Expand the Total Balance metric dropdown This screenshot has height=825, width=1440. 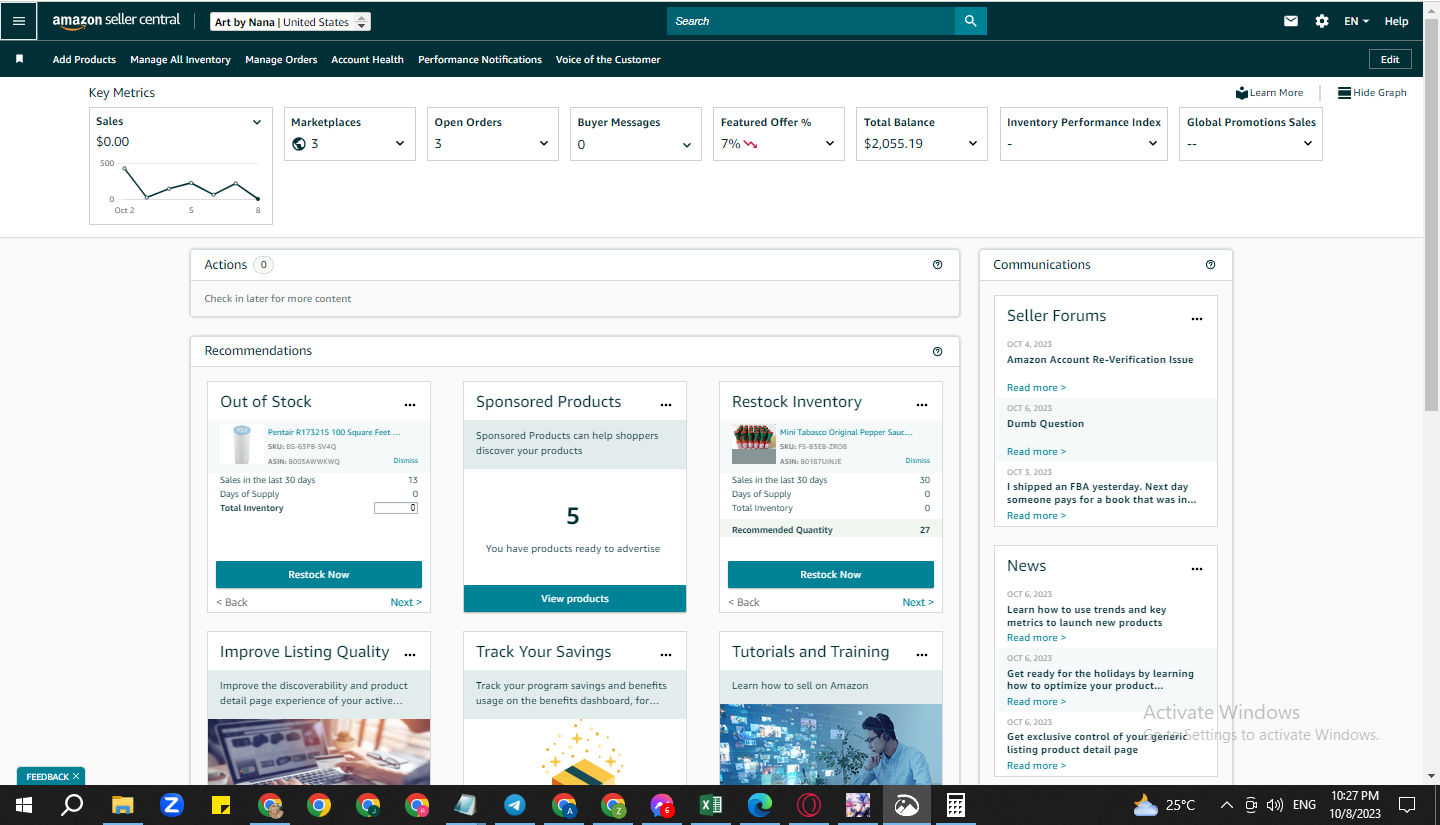(973, 144)
